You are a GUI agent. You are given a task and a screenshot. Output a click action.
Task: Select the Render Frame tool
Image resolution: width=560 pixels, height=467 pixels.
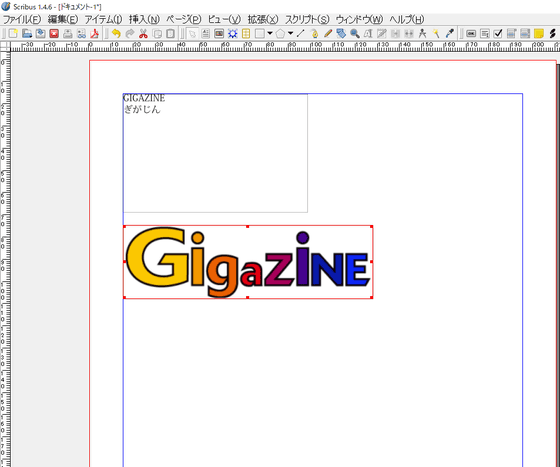232,34
